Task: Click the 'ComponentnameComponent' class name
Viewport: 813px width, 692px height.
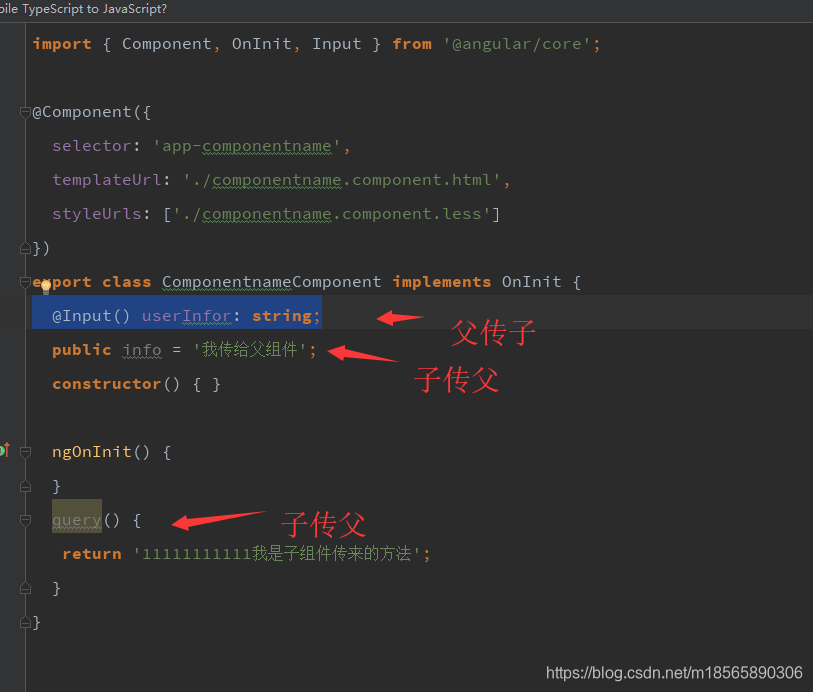Action: click(271, 282)
